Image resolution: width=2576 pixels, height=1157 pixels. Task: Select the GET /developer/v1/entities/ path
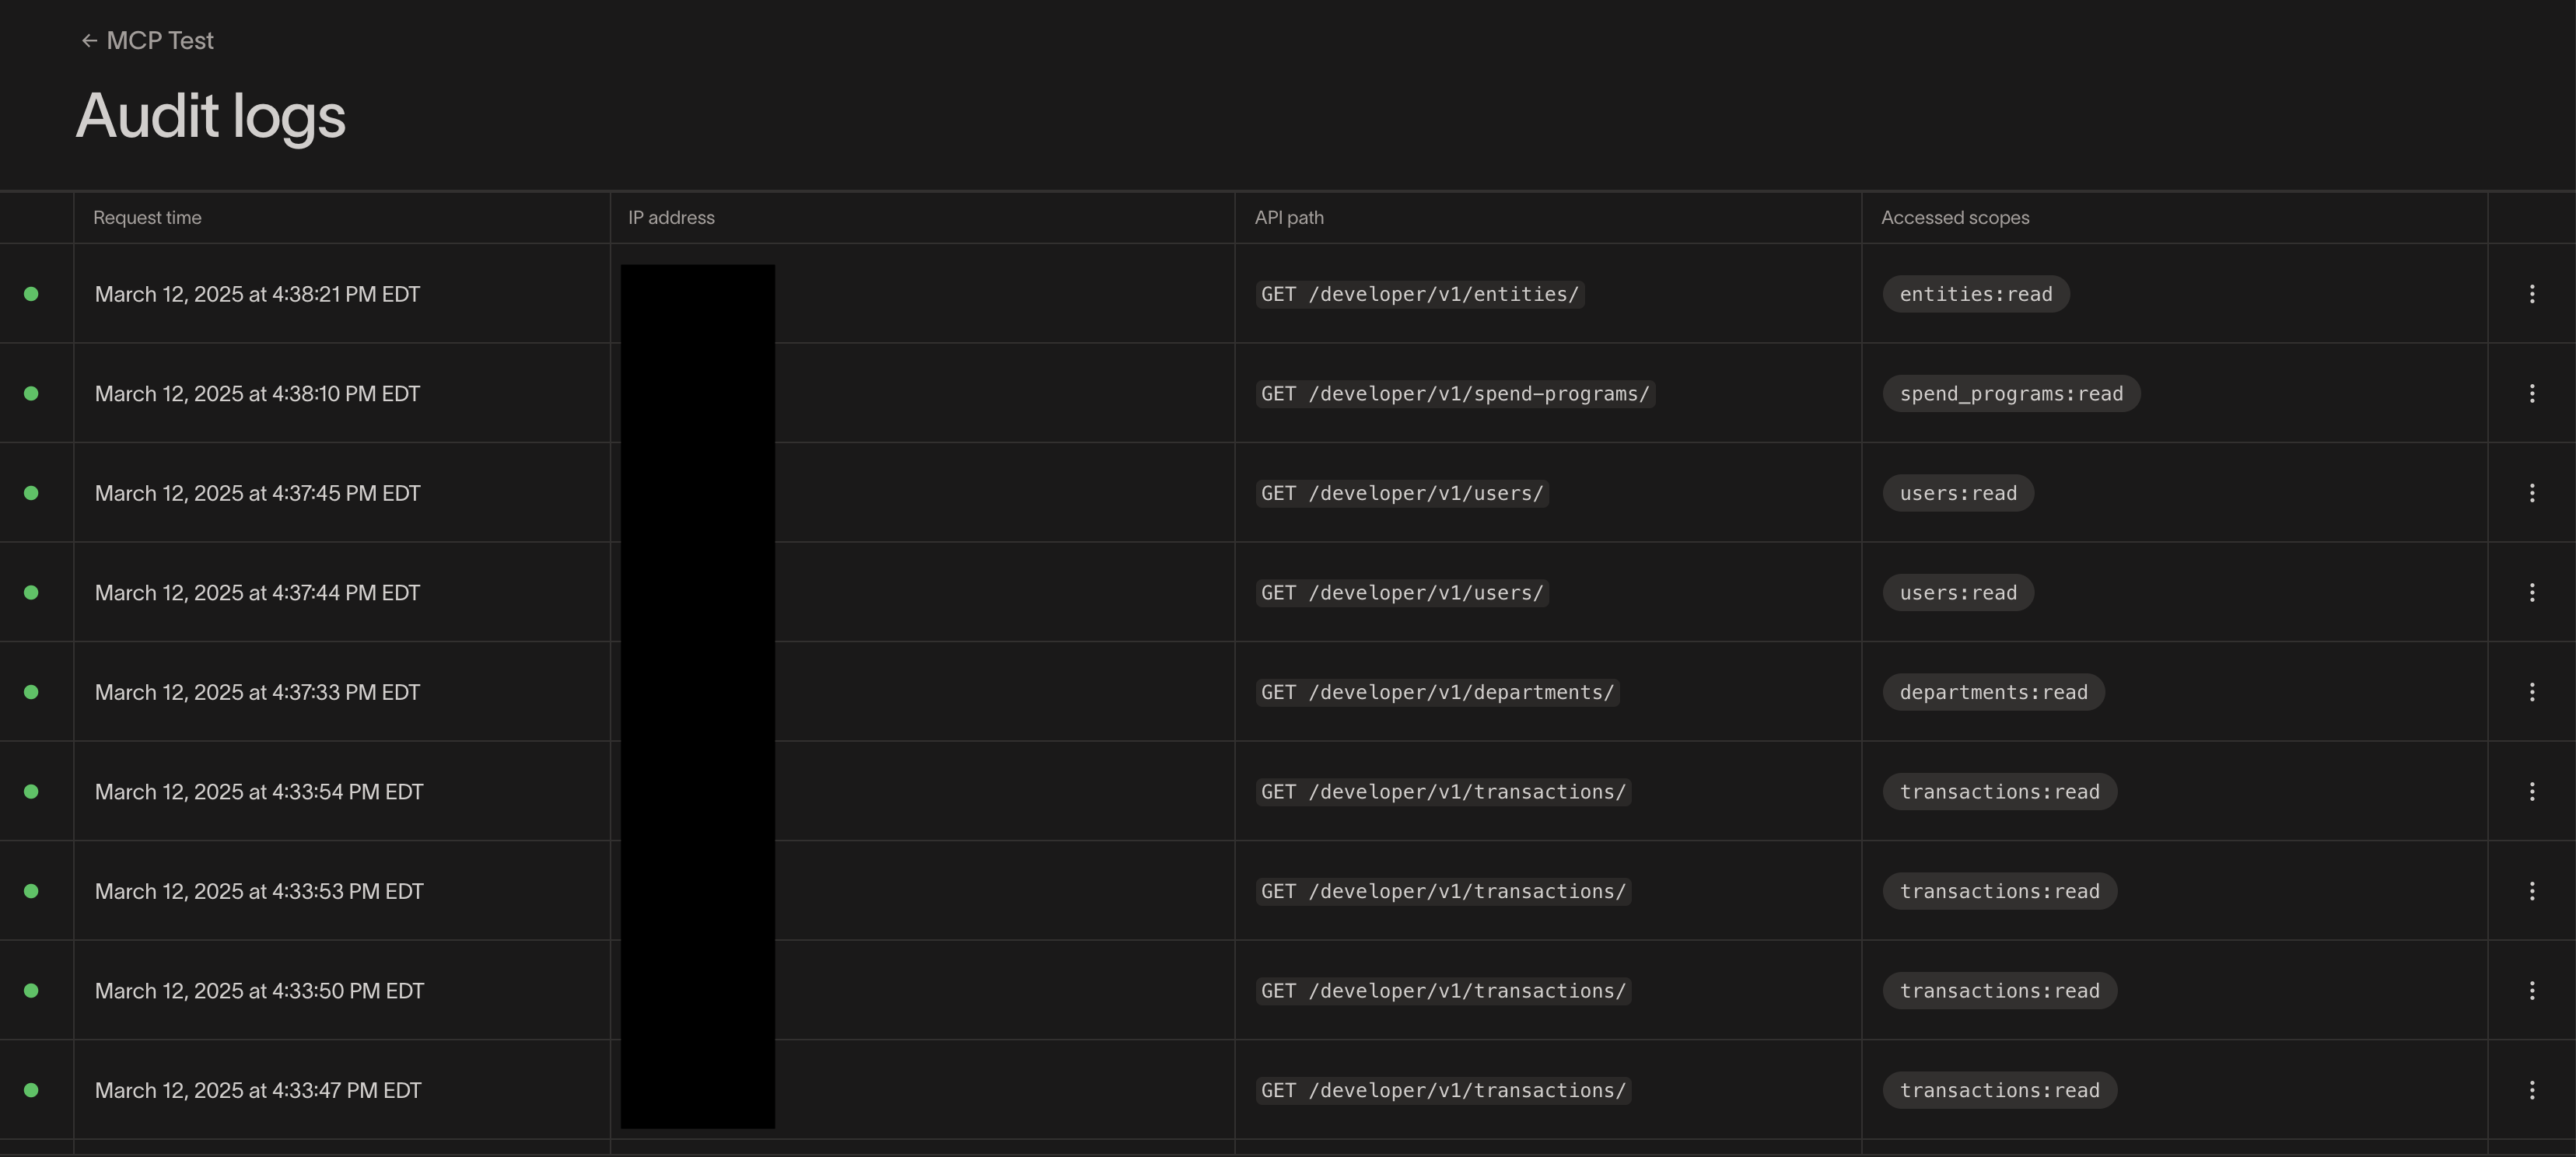click(1419, 294)
